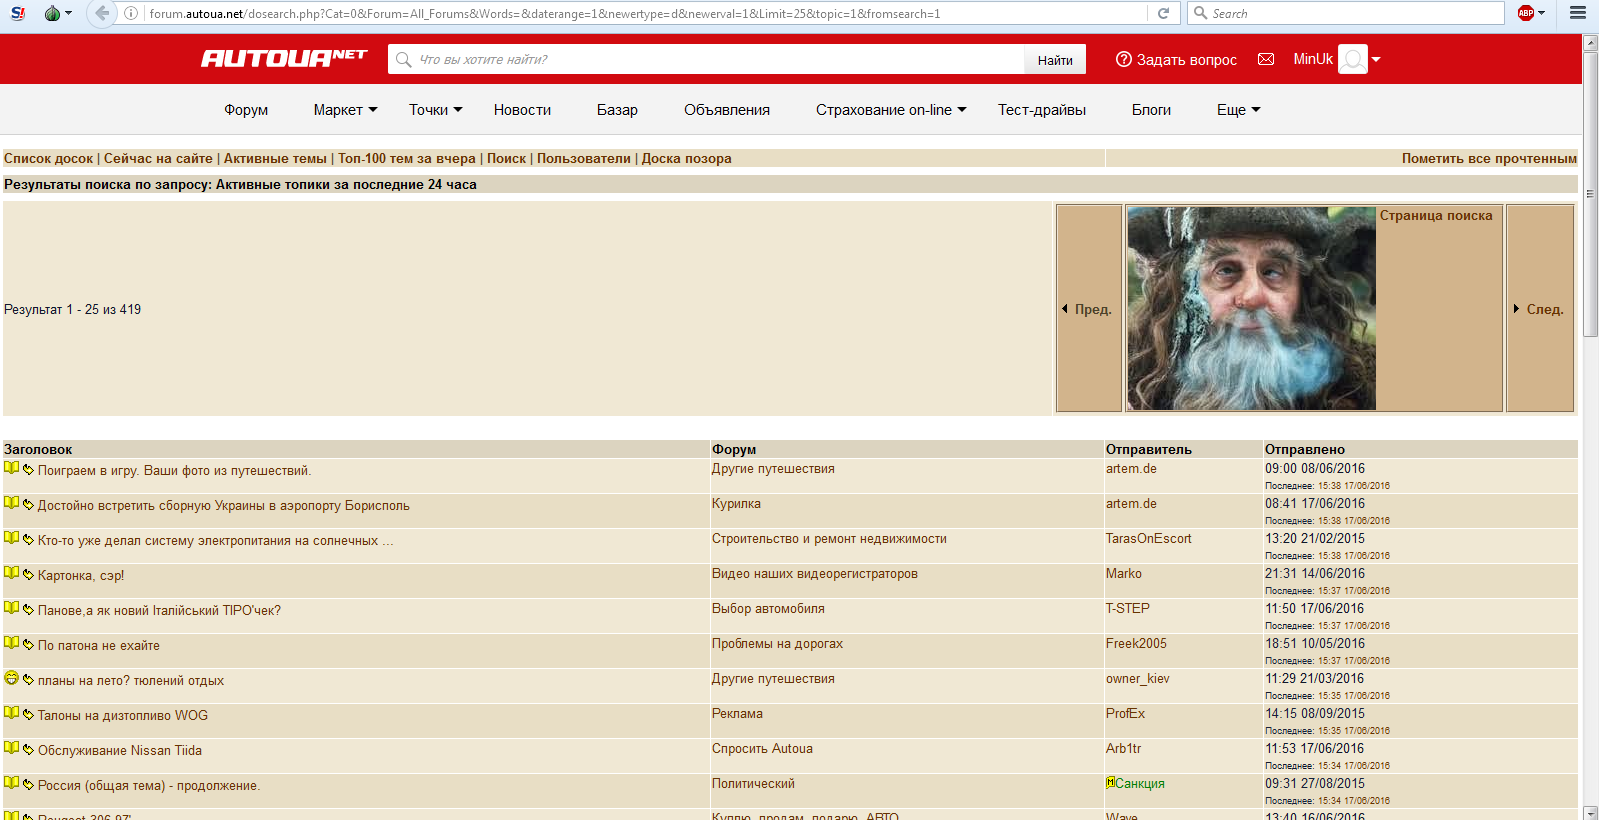
Task: Expand the Еще menu
Action: 1238,110
